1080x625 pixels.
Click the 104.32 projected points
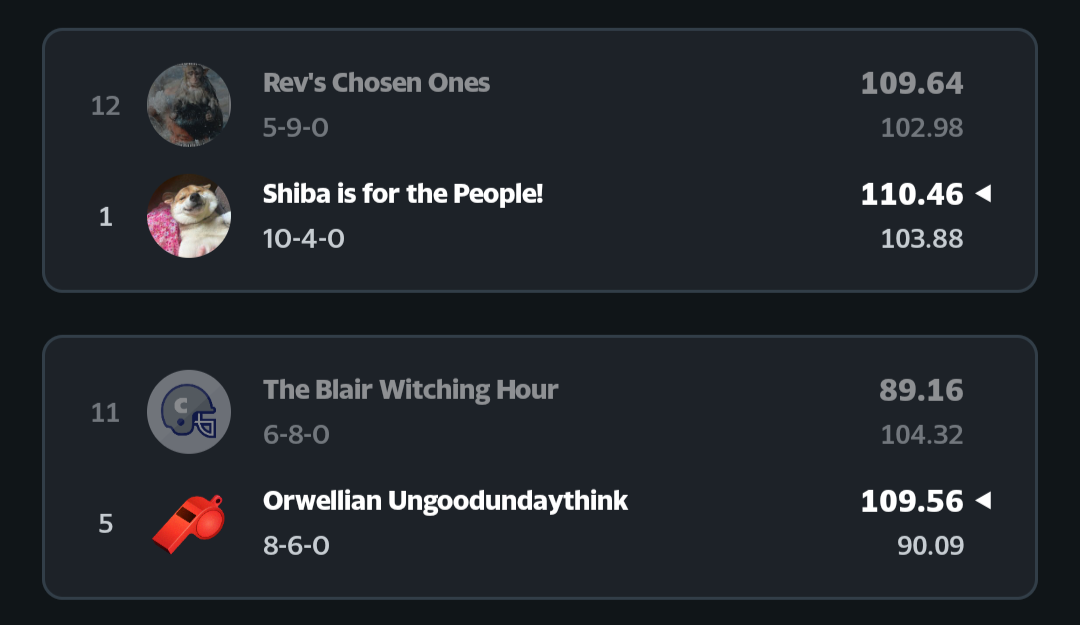click(x=921, y=435)
